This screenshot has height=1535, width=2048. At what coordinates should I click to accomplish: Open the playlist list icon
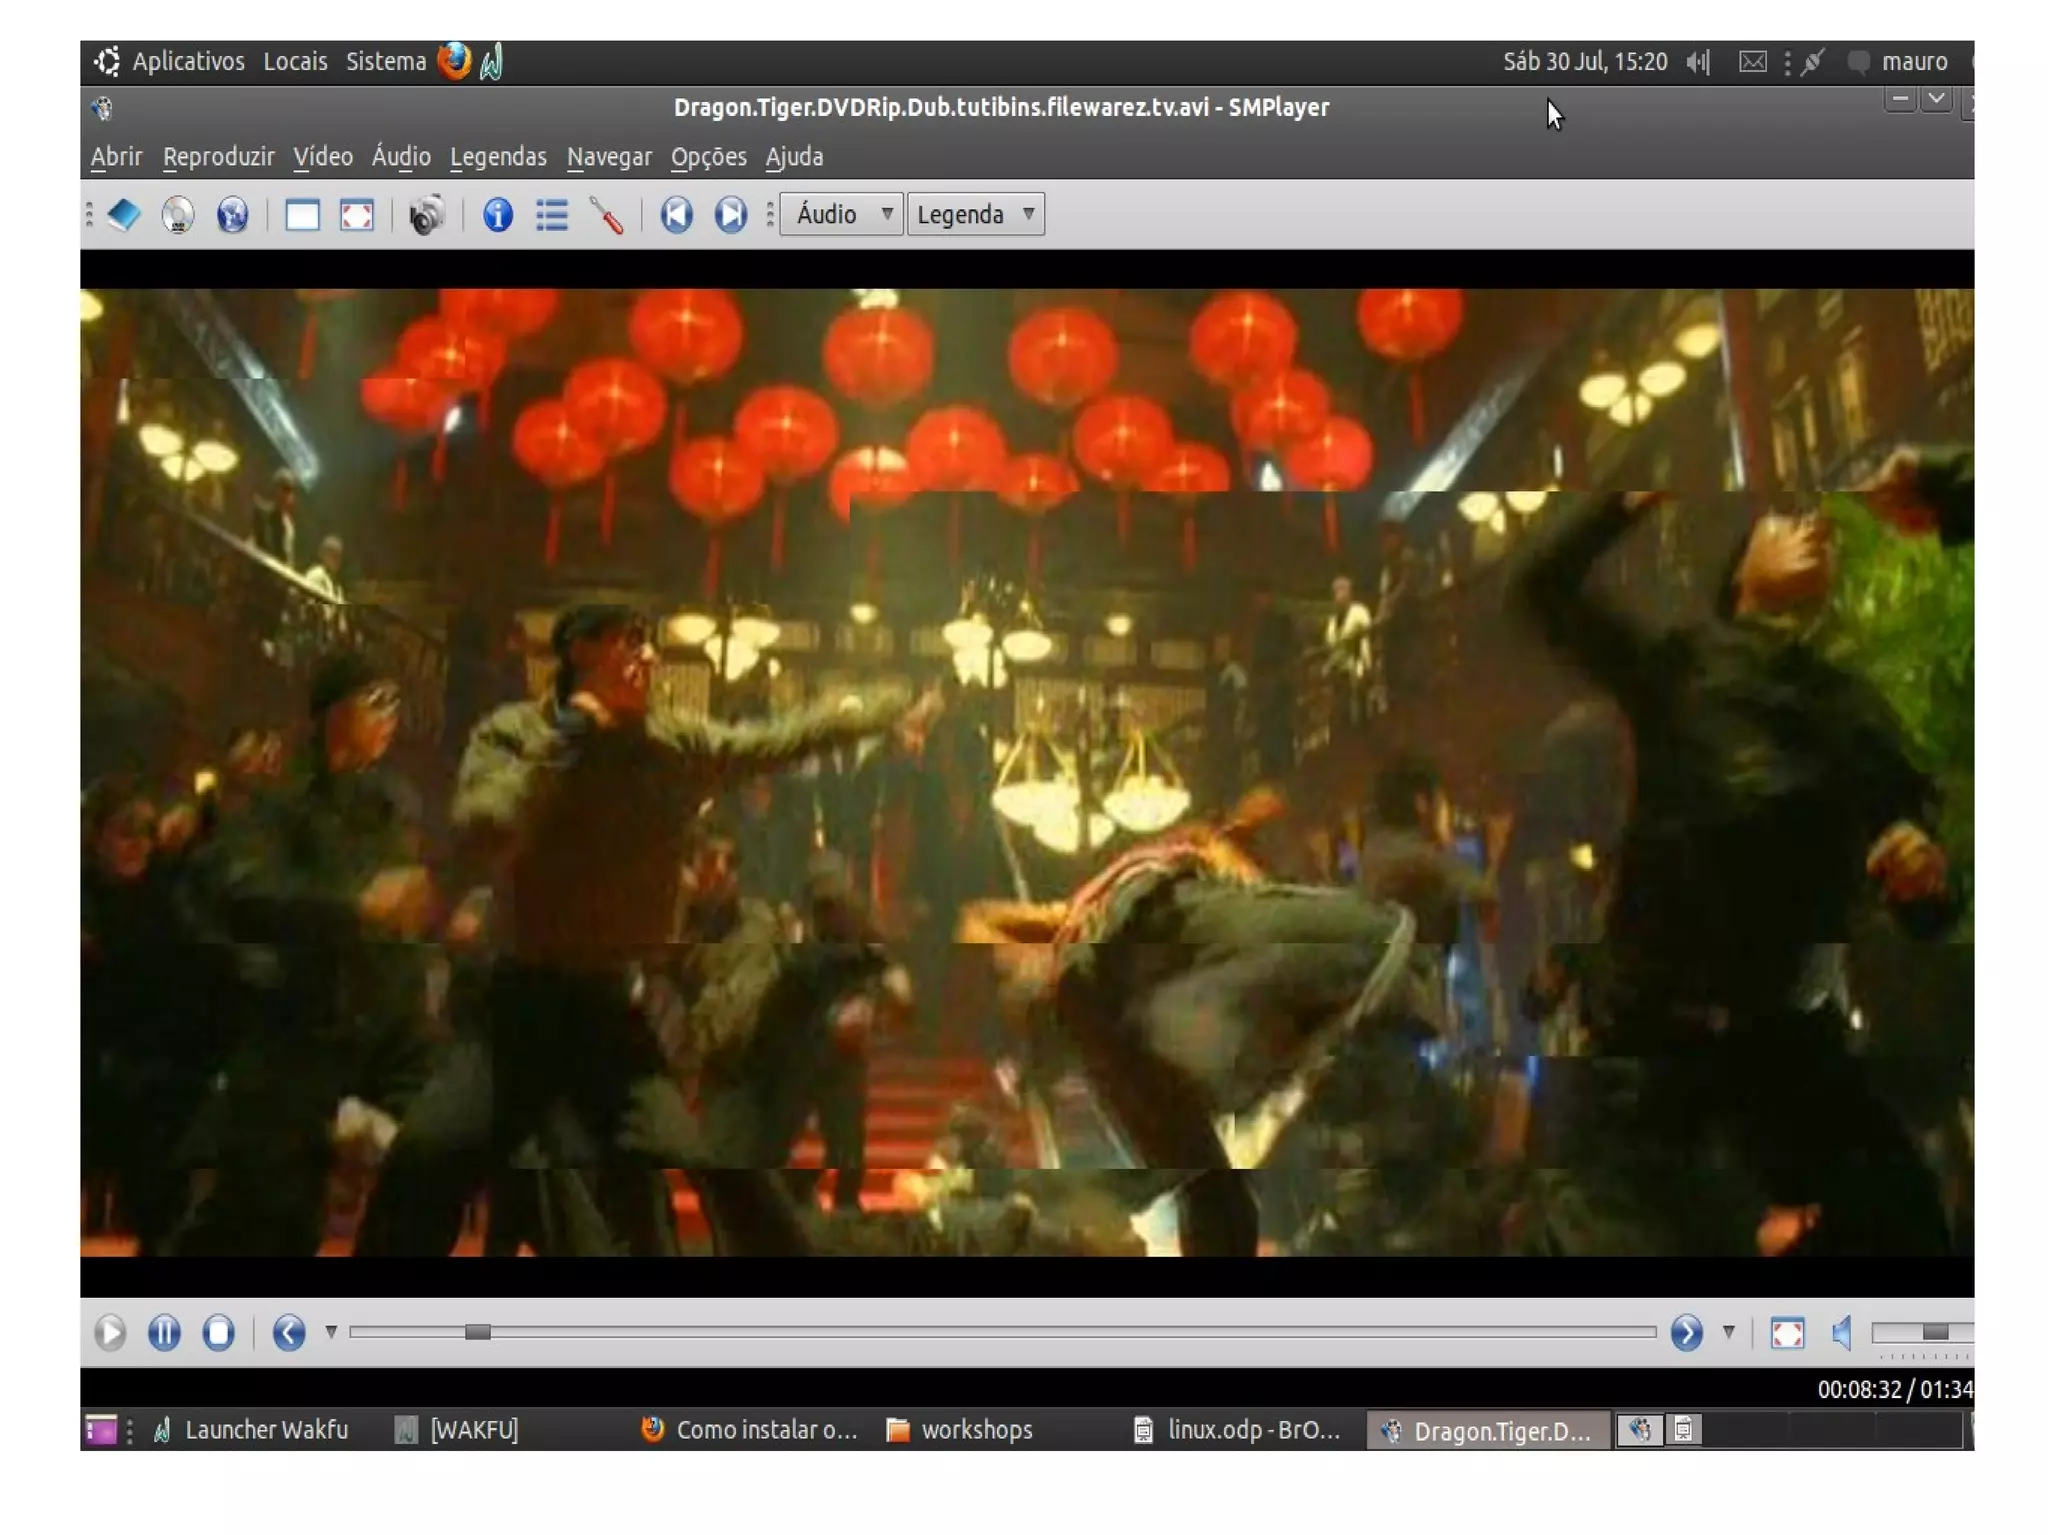(551, 214)
